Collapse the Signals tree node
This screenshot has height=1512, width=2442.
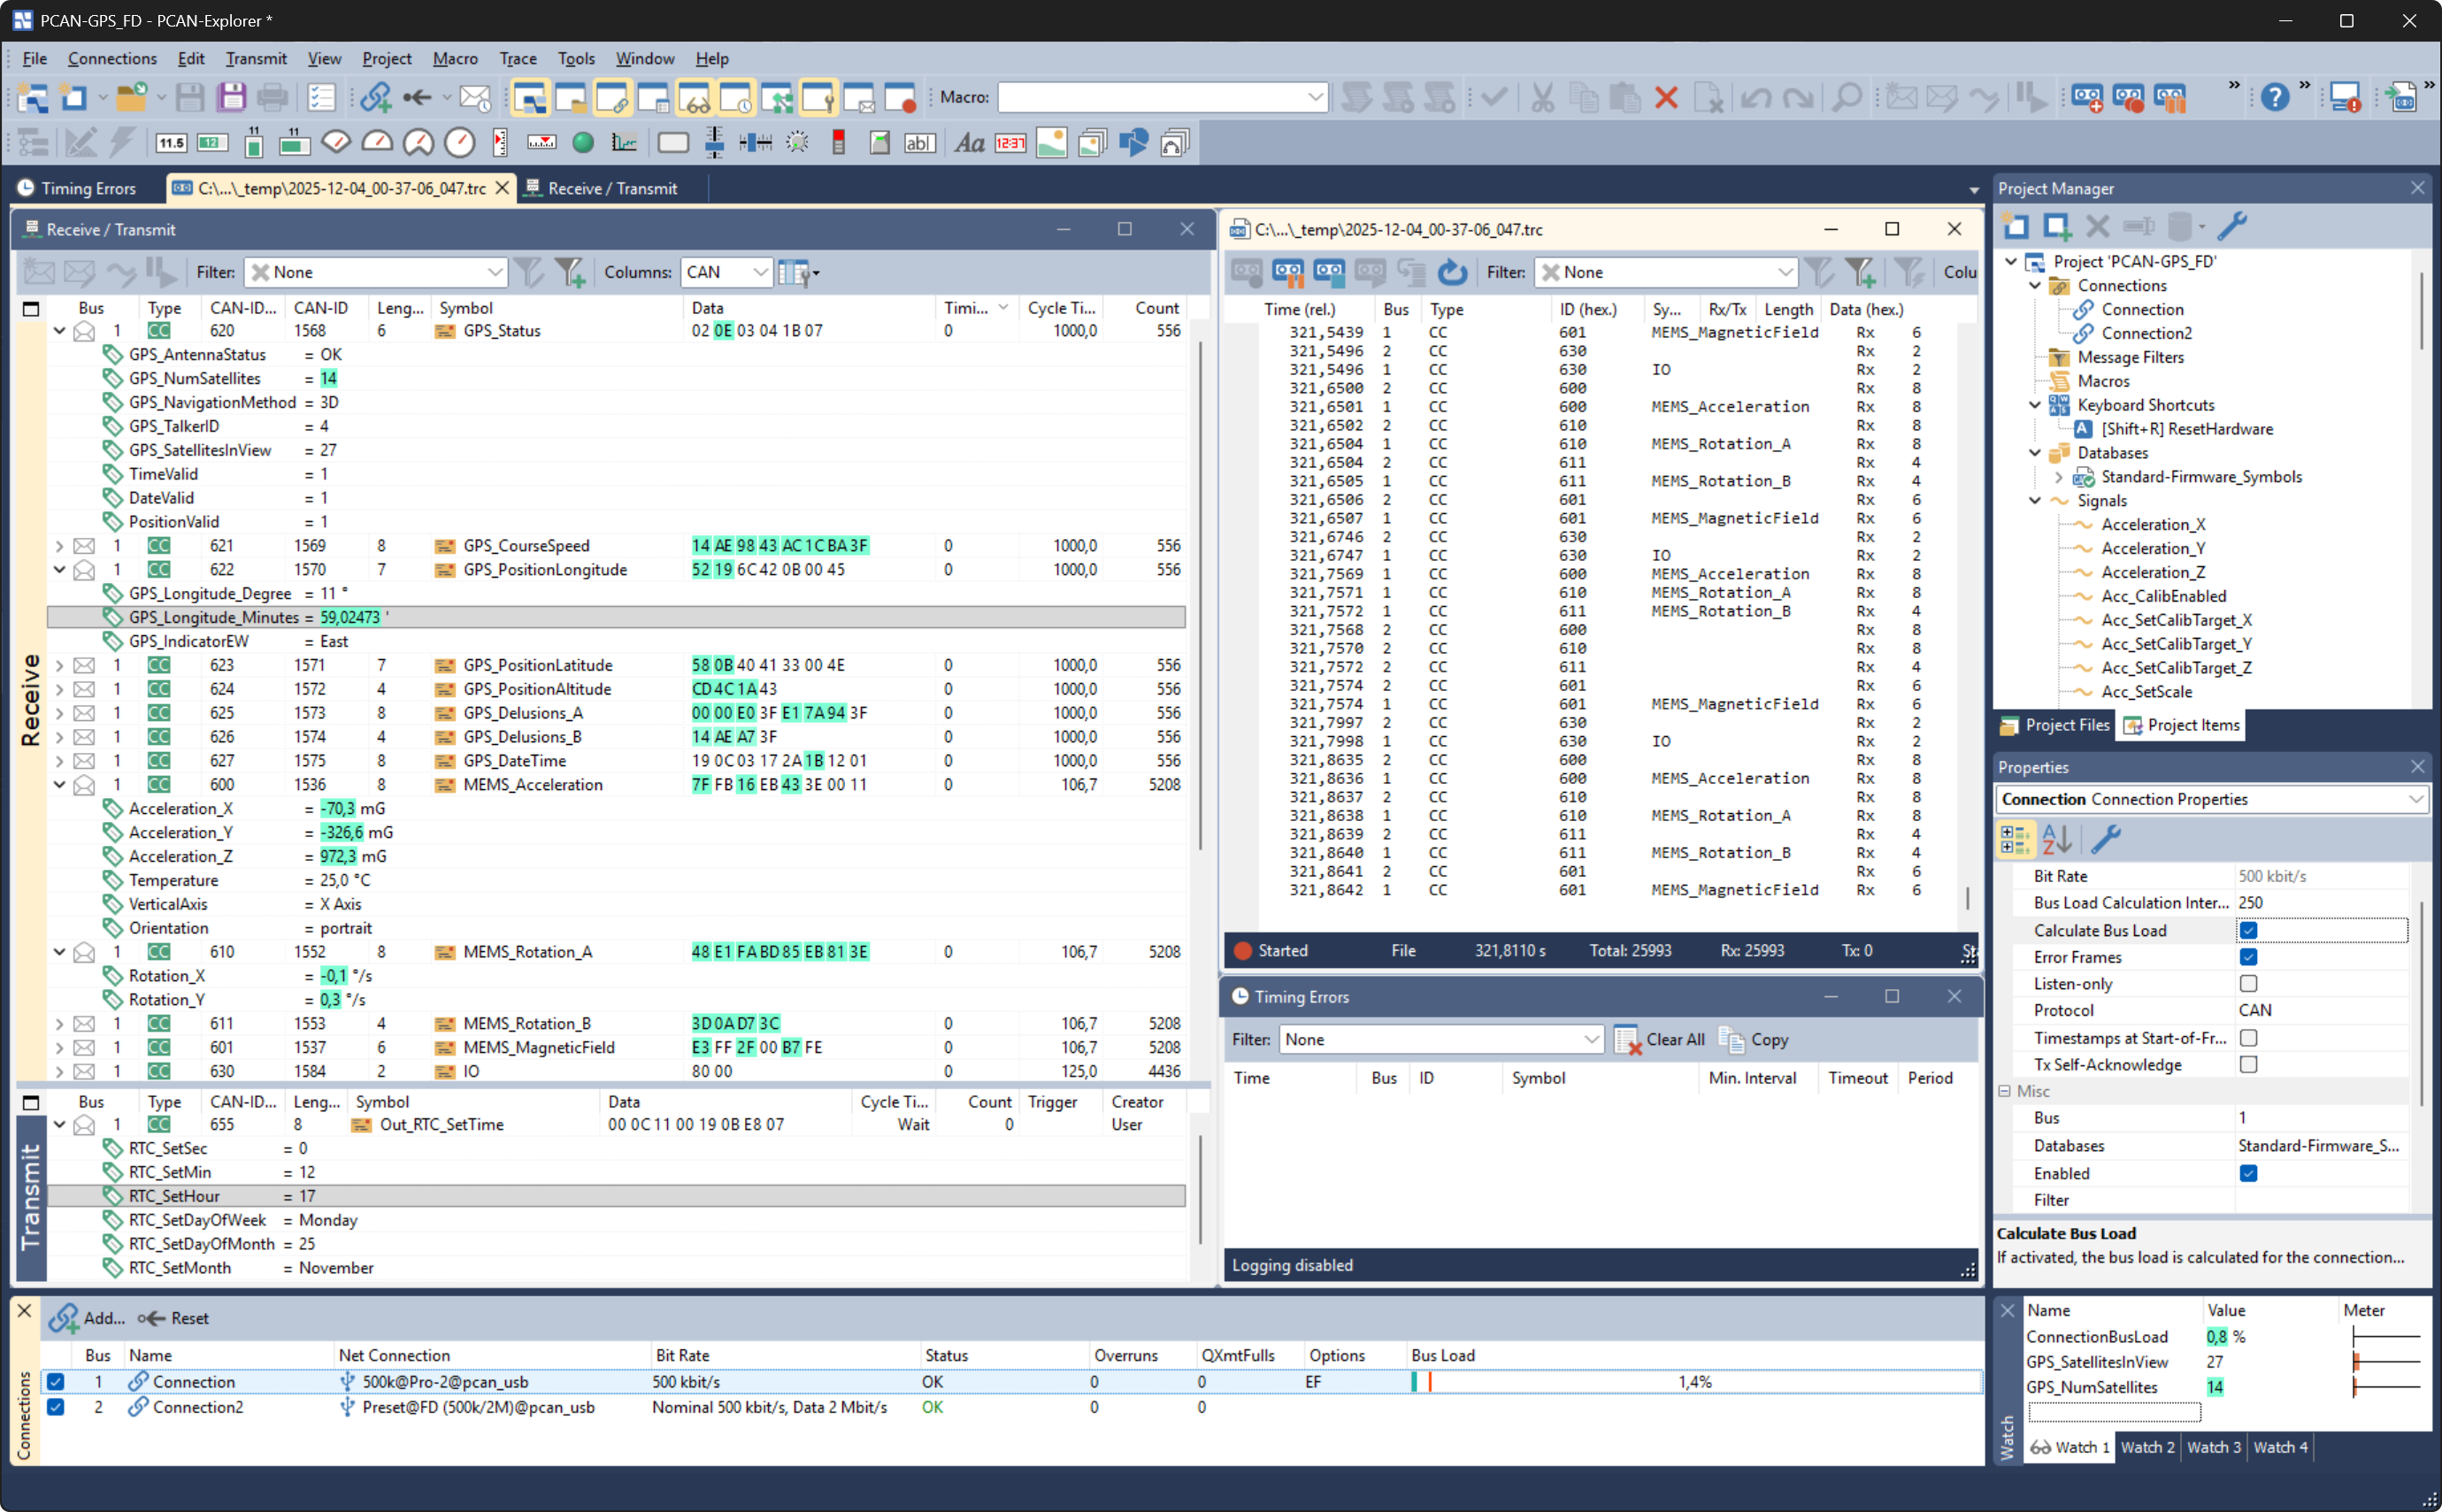pos(2035,501)
